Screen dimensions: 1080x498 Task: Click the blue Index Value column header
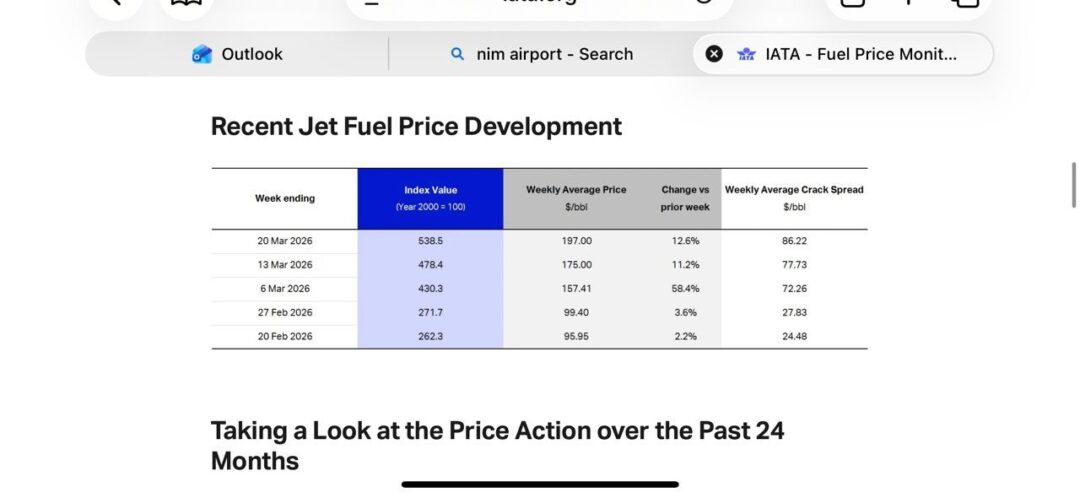point(430,198)
